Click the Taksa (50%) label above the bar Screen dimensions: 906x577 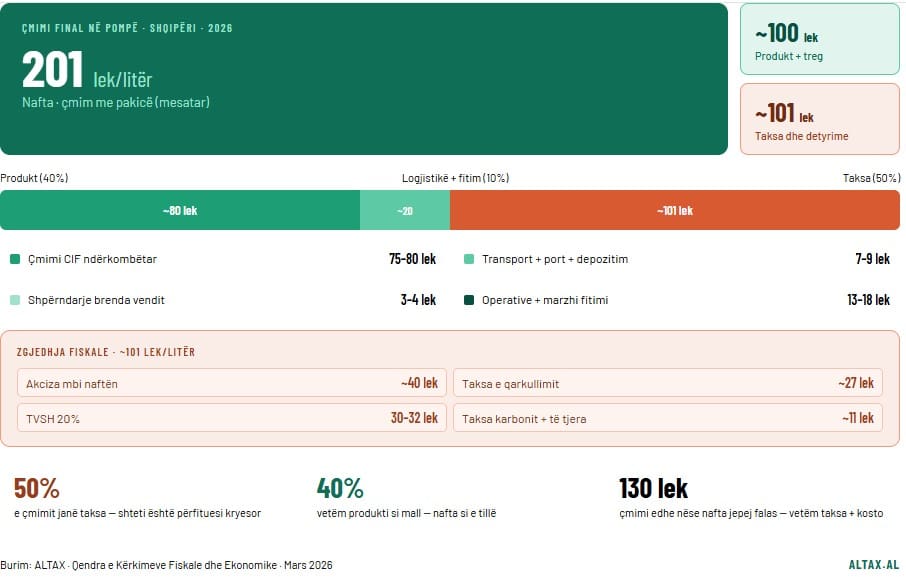coord(871,178)
